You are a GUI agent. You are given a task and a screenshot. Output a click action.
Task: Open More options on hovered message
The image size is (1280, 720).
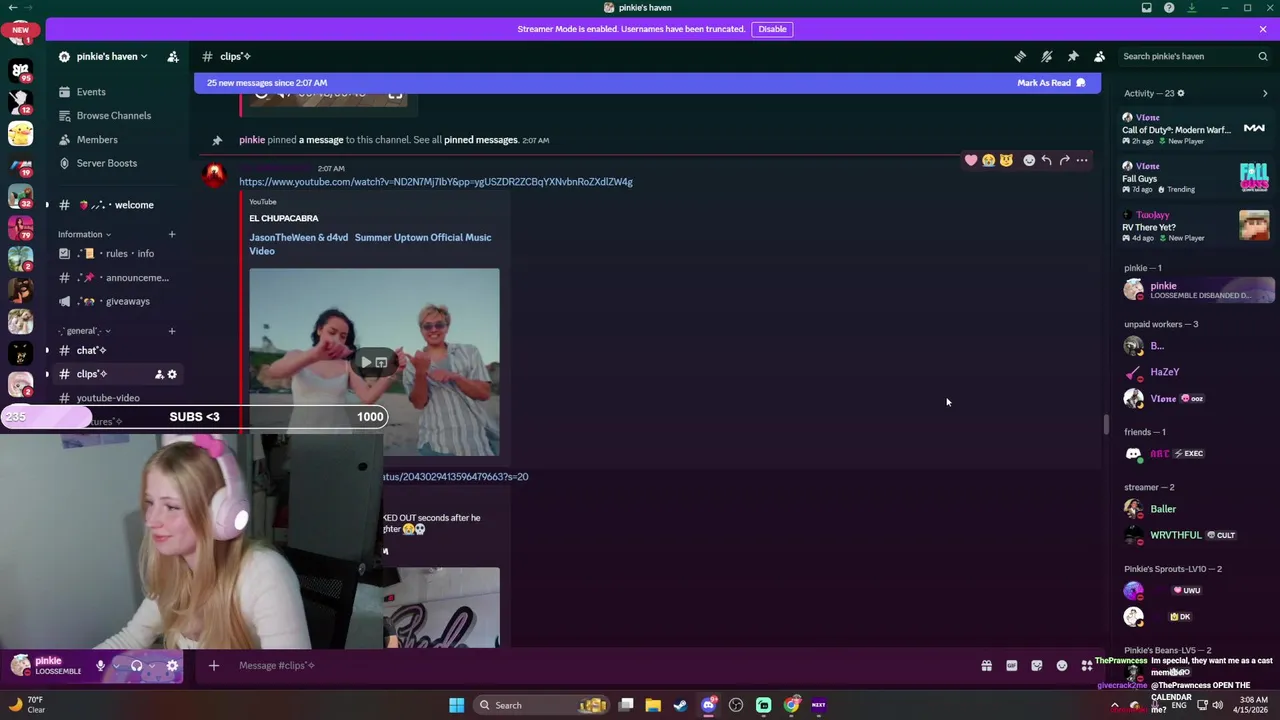[x=1082, y=160]
